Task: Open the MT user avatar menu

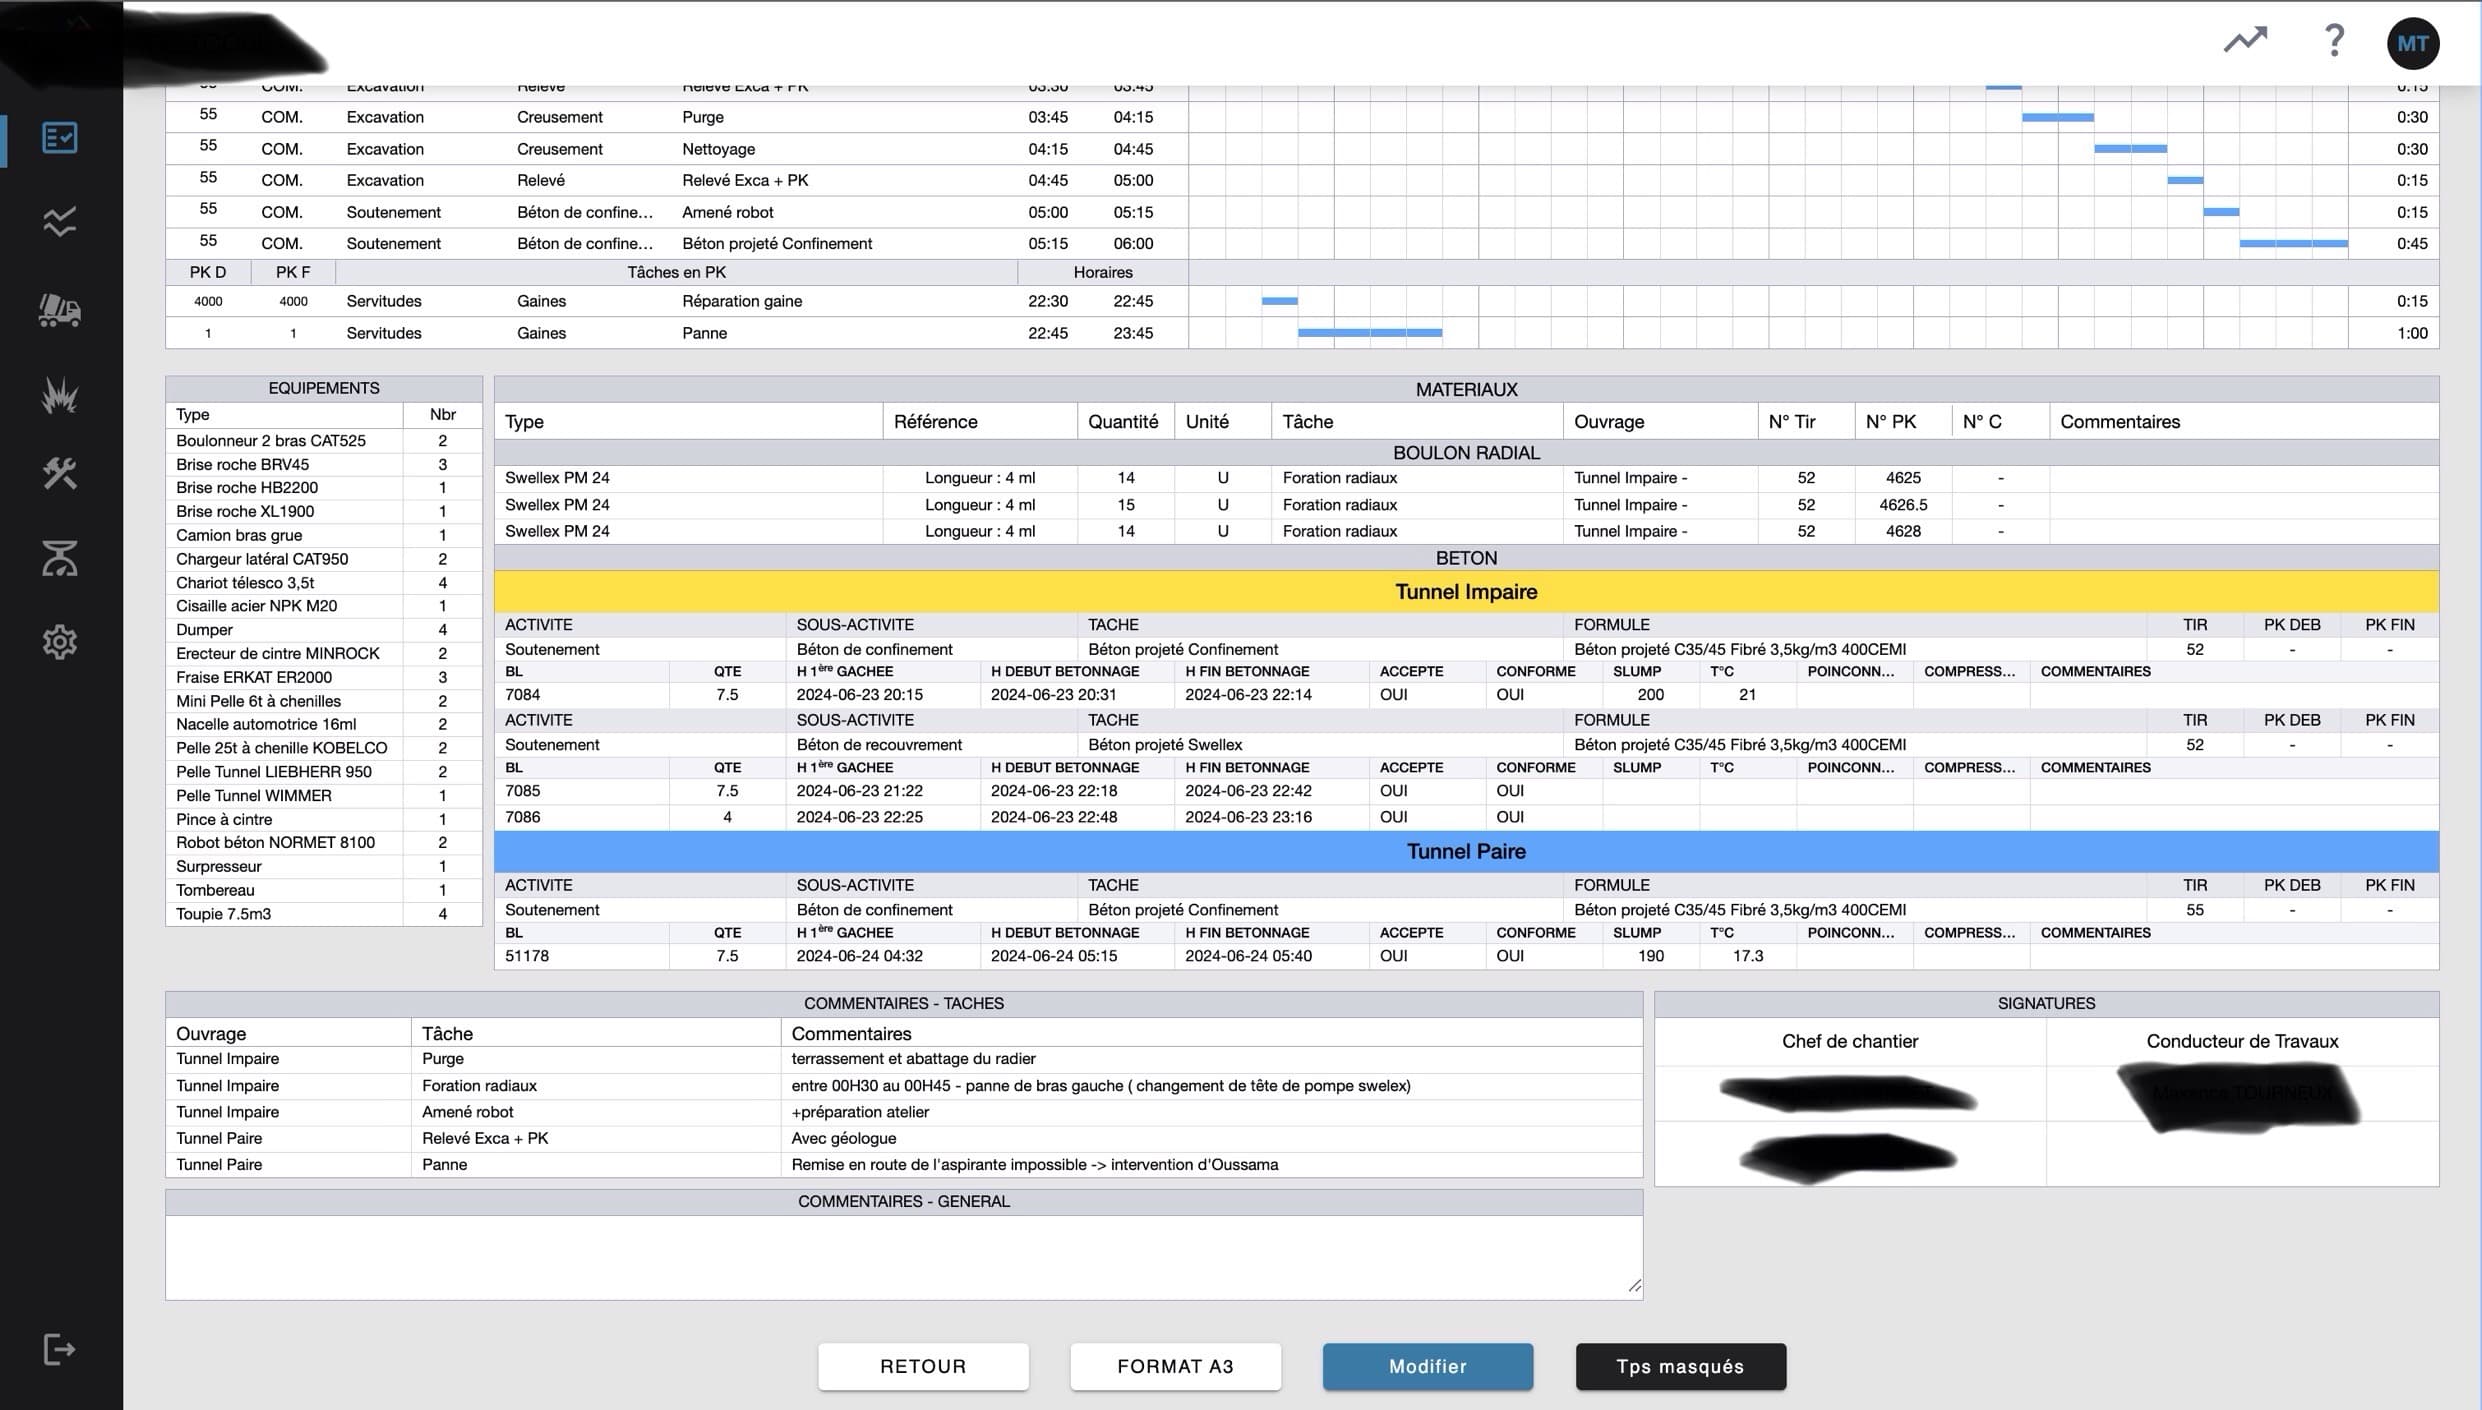Action: pyautogui.click(x=2412, y=43)
